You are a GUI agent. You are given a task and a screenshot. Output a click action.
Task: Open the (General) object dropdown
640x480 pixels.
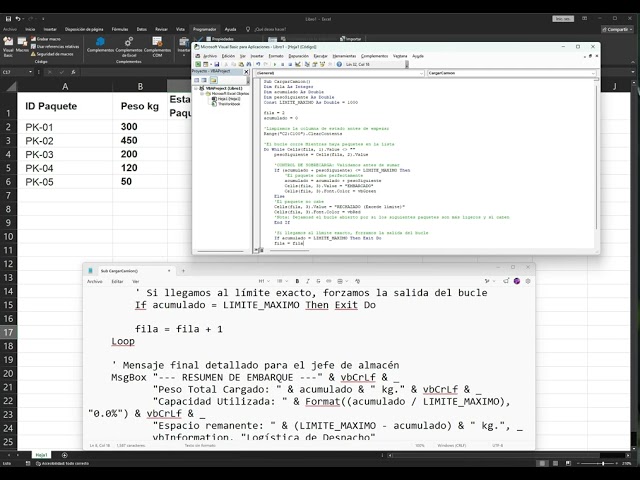pos(422,73)
